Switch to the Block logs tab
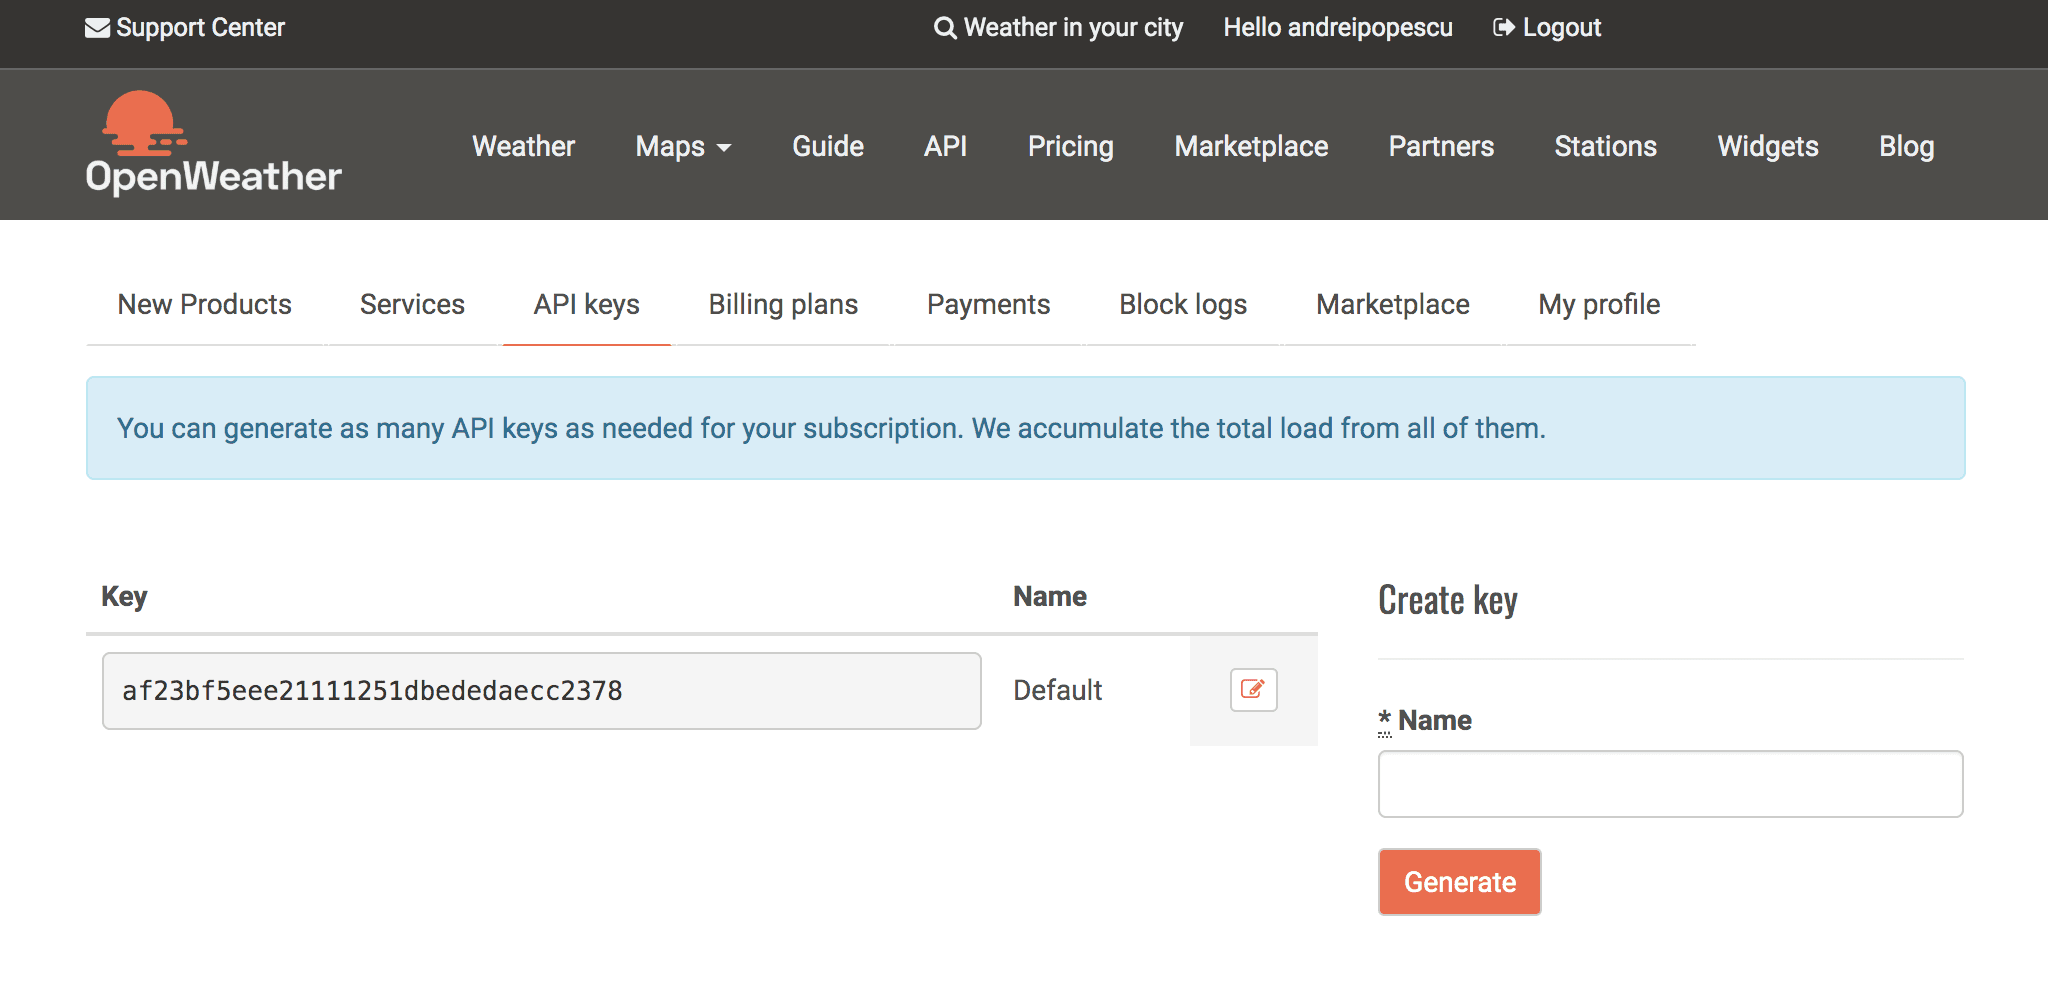 pyautogui.click(x=1183, y=304)
